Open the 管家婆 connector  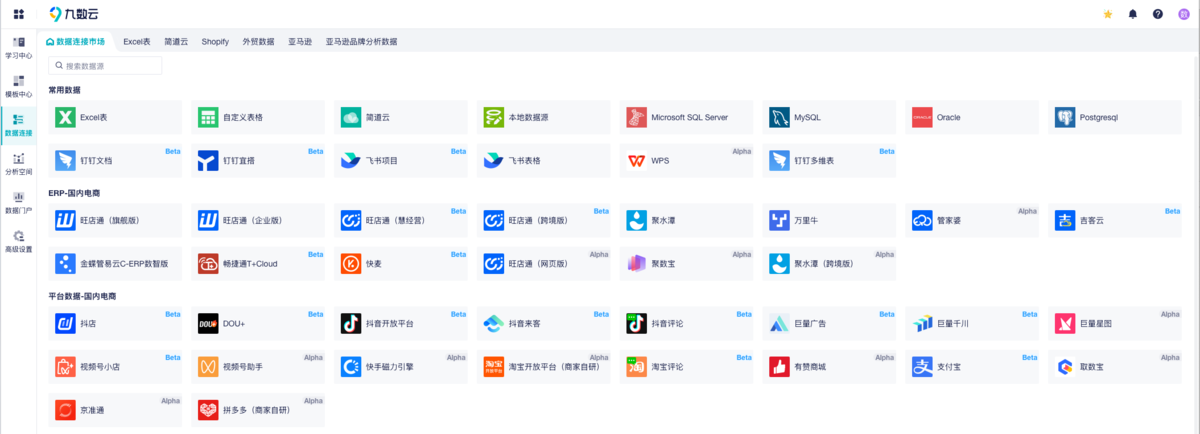(974, 220)
